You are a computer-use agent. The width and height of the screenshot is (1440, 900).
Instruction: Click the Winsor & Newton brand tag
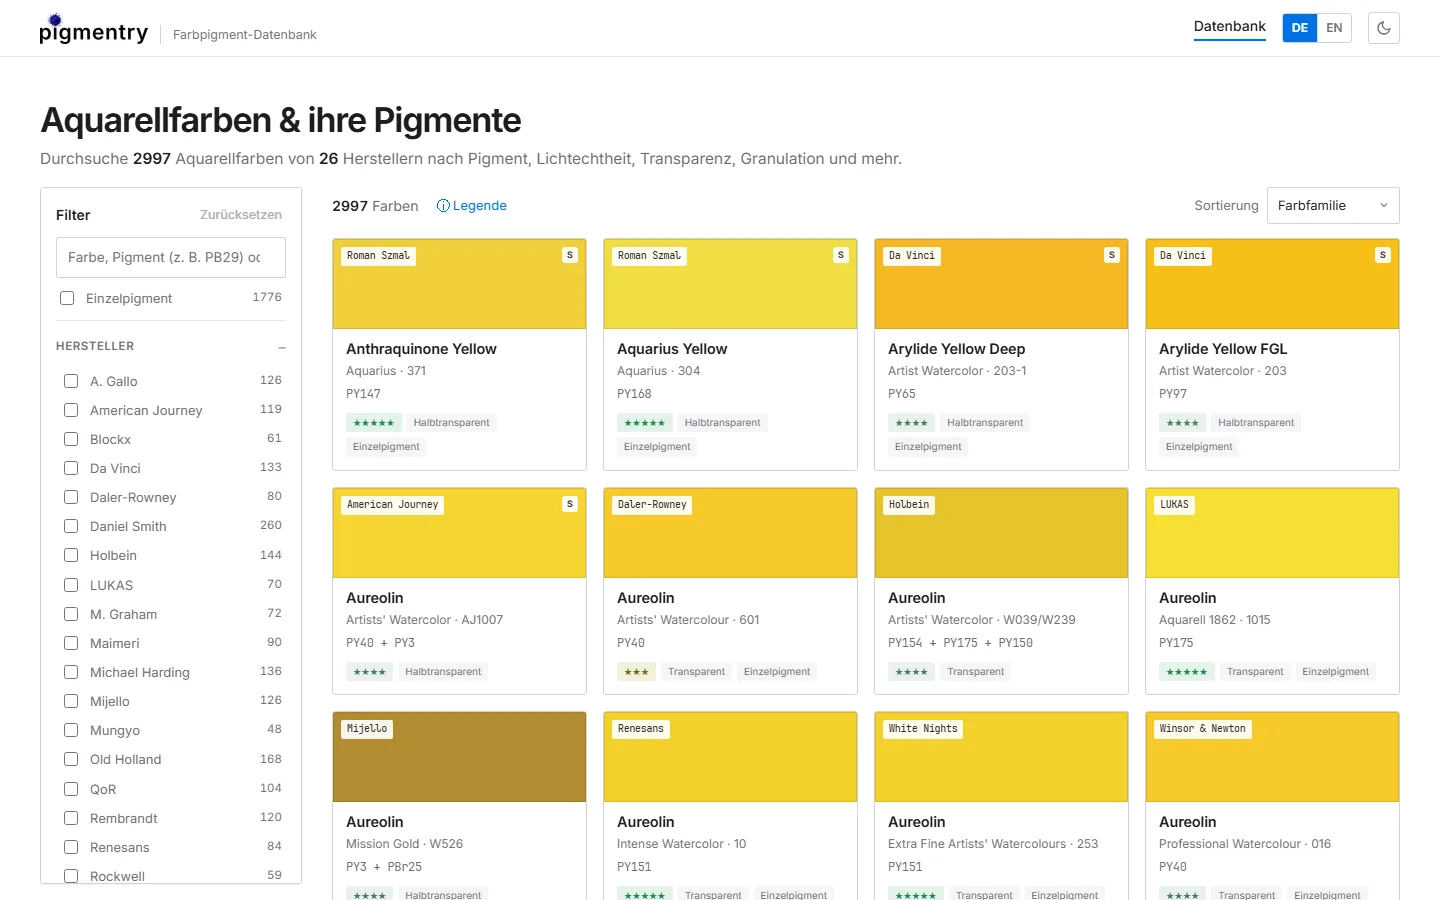1203,729
